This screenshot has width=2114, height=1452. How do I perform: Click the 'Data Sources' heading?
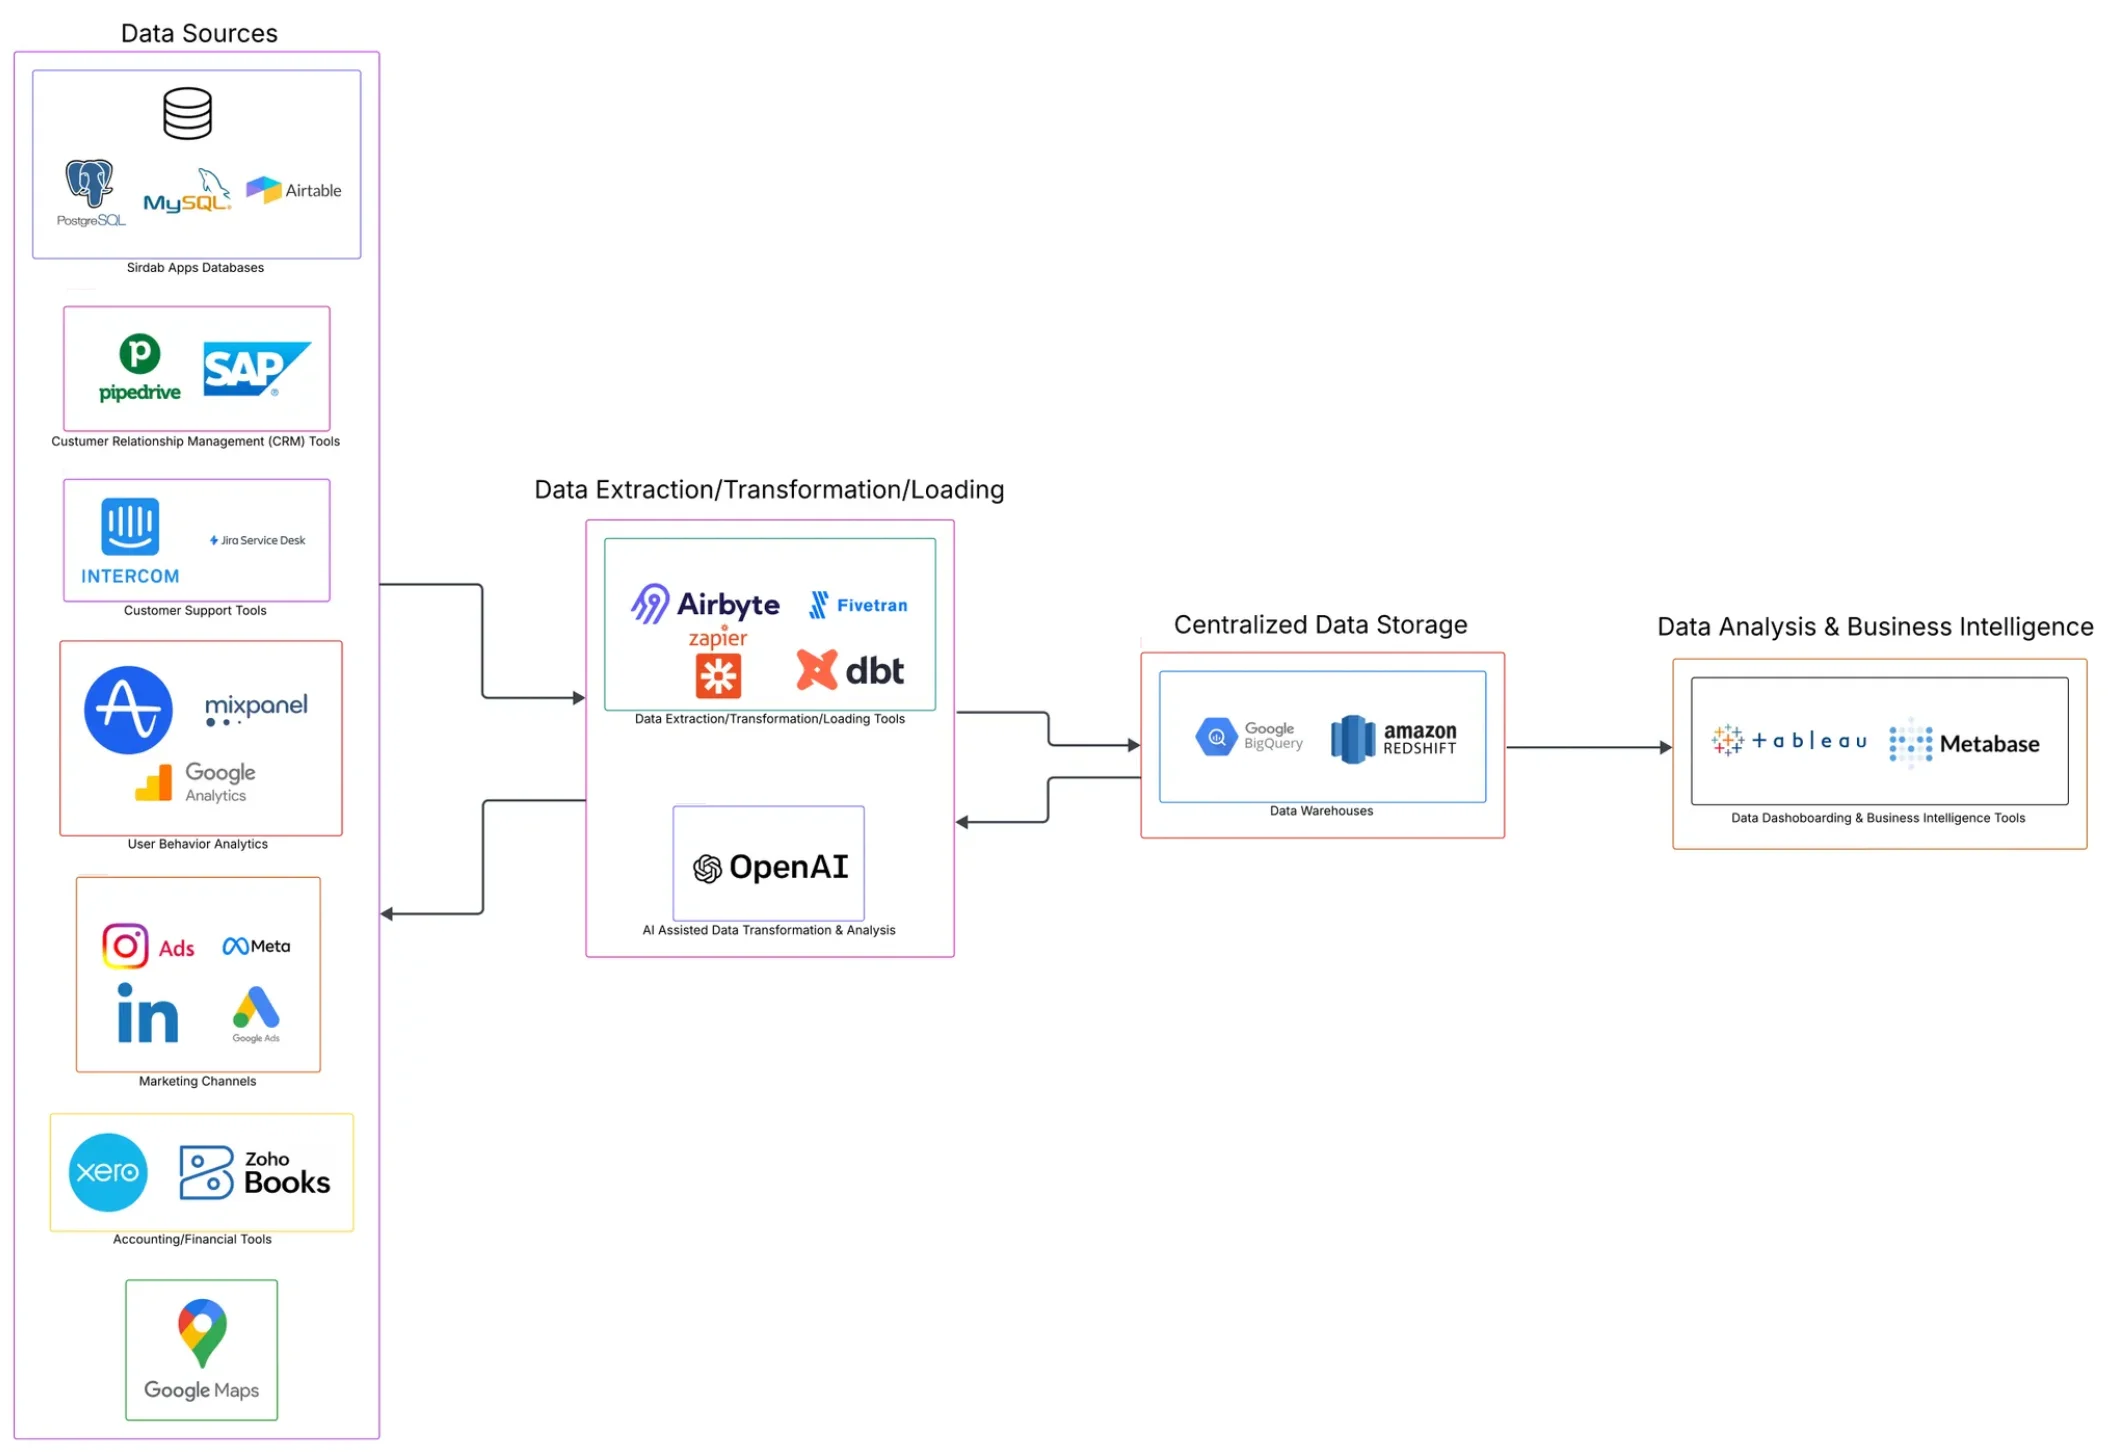(x=199, y=33)
